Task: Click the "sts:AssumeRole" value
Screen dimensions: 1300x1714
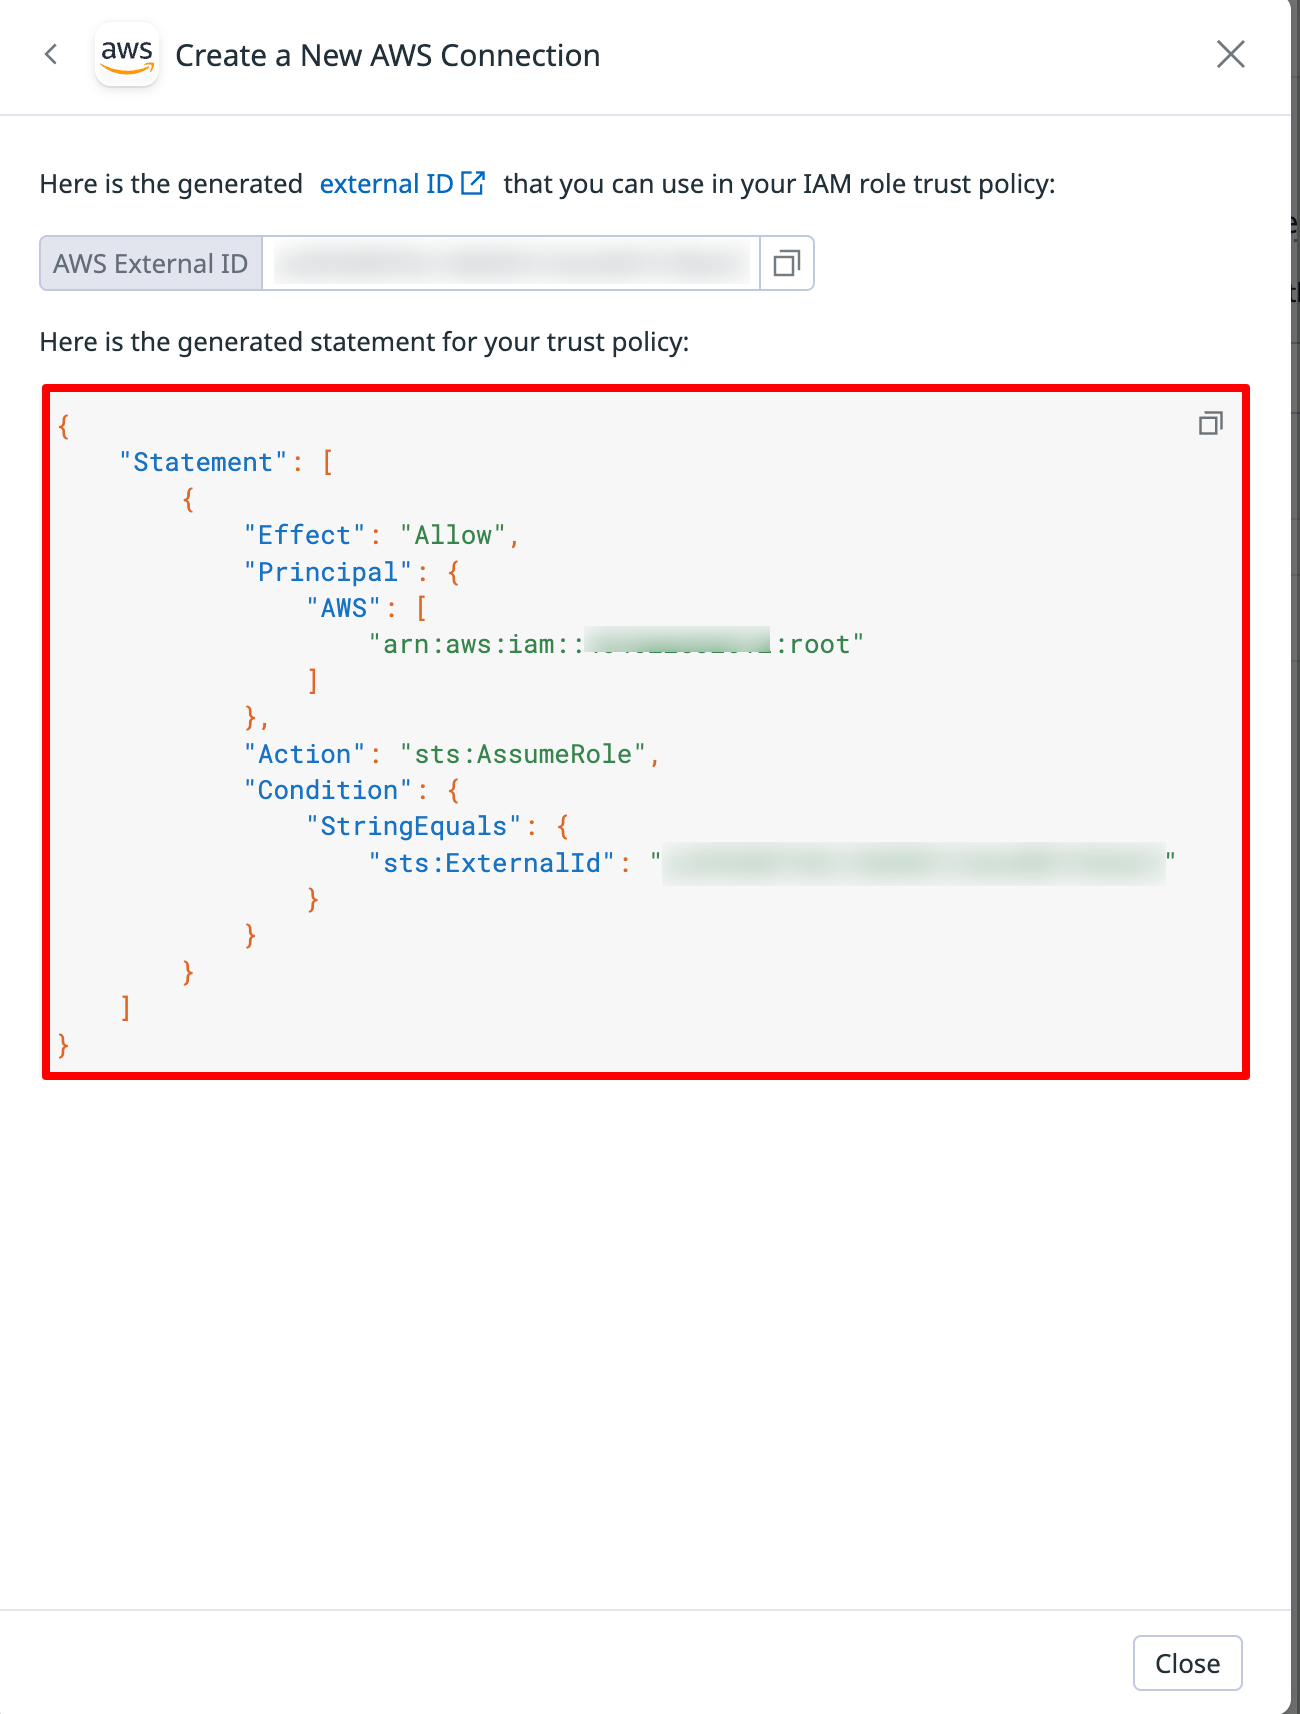Action: tap(523, 754)
